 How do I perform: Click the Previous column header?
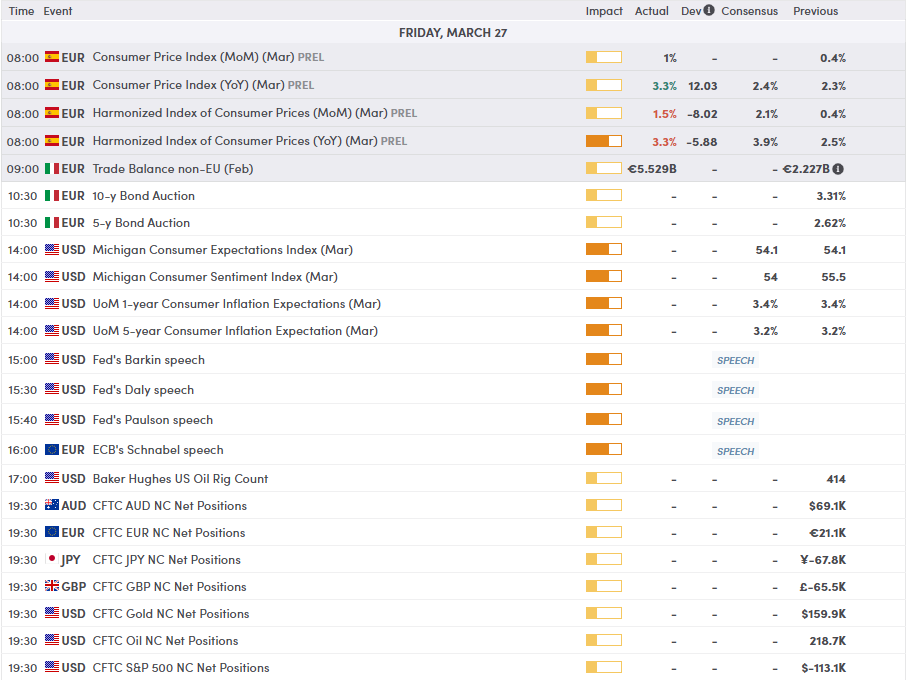click(815, 11)
